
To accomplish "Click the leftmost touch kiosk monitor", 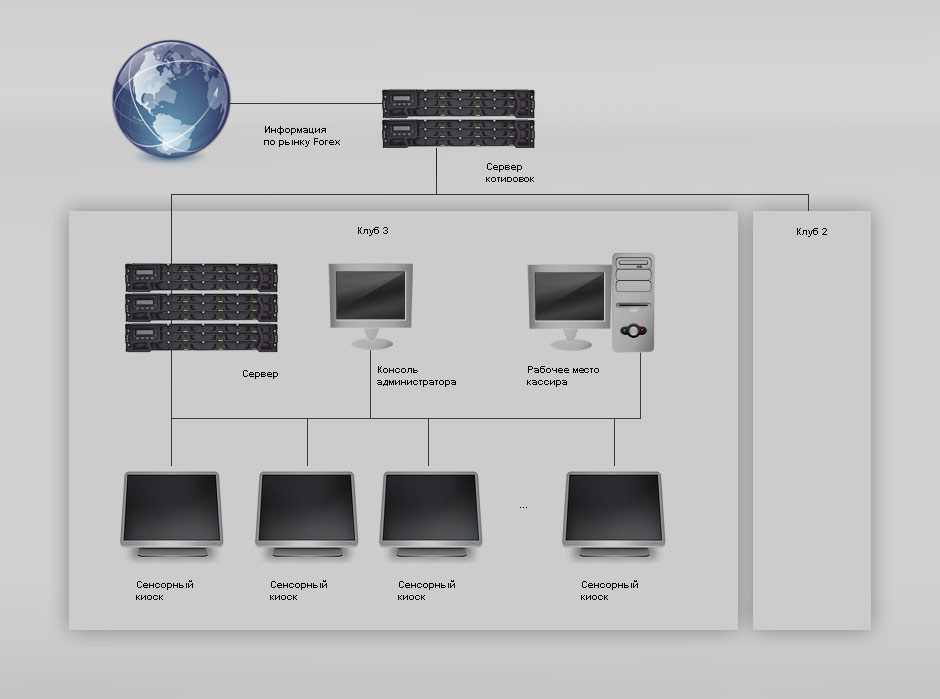I will point(171,510).
